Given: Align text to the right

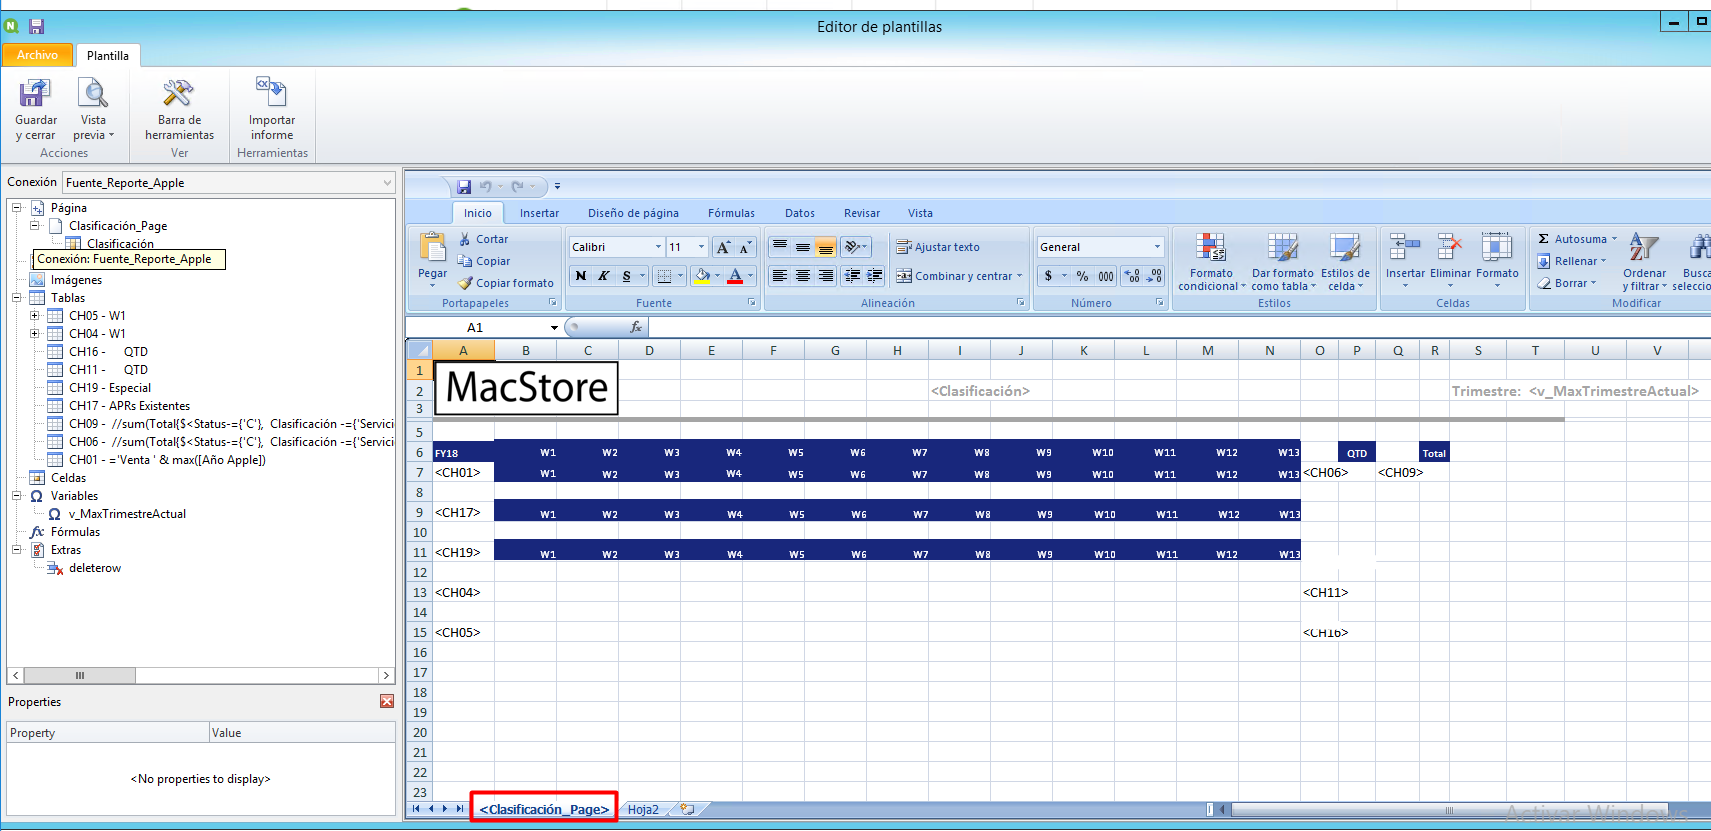Looking at the screenshot, I should (826, 276).
